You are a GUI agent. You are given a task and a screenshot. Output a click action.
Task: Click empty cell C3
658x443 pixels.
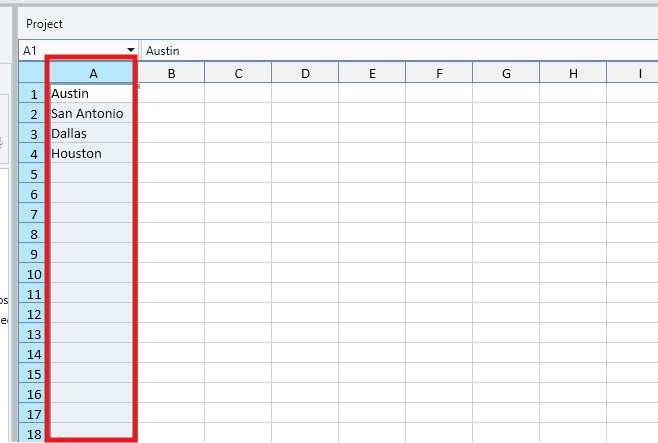(x=238, y=134)
